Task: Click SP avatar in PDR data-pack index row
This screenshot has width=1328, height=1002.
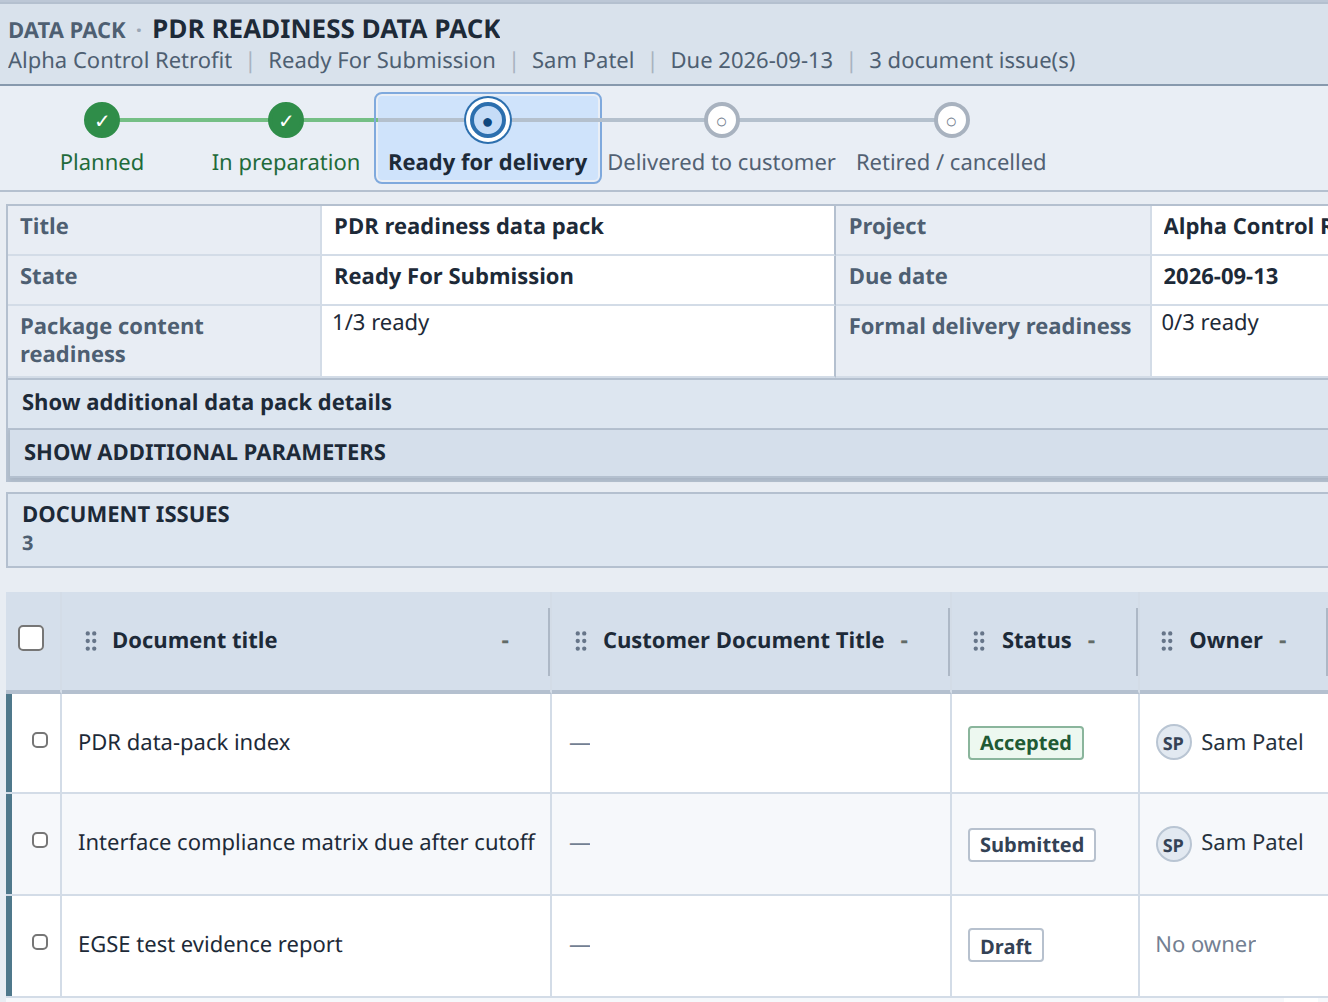Action: point(1173,743)
